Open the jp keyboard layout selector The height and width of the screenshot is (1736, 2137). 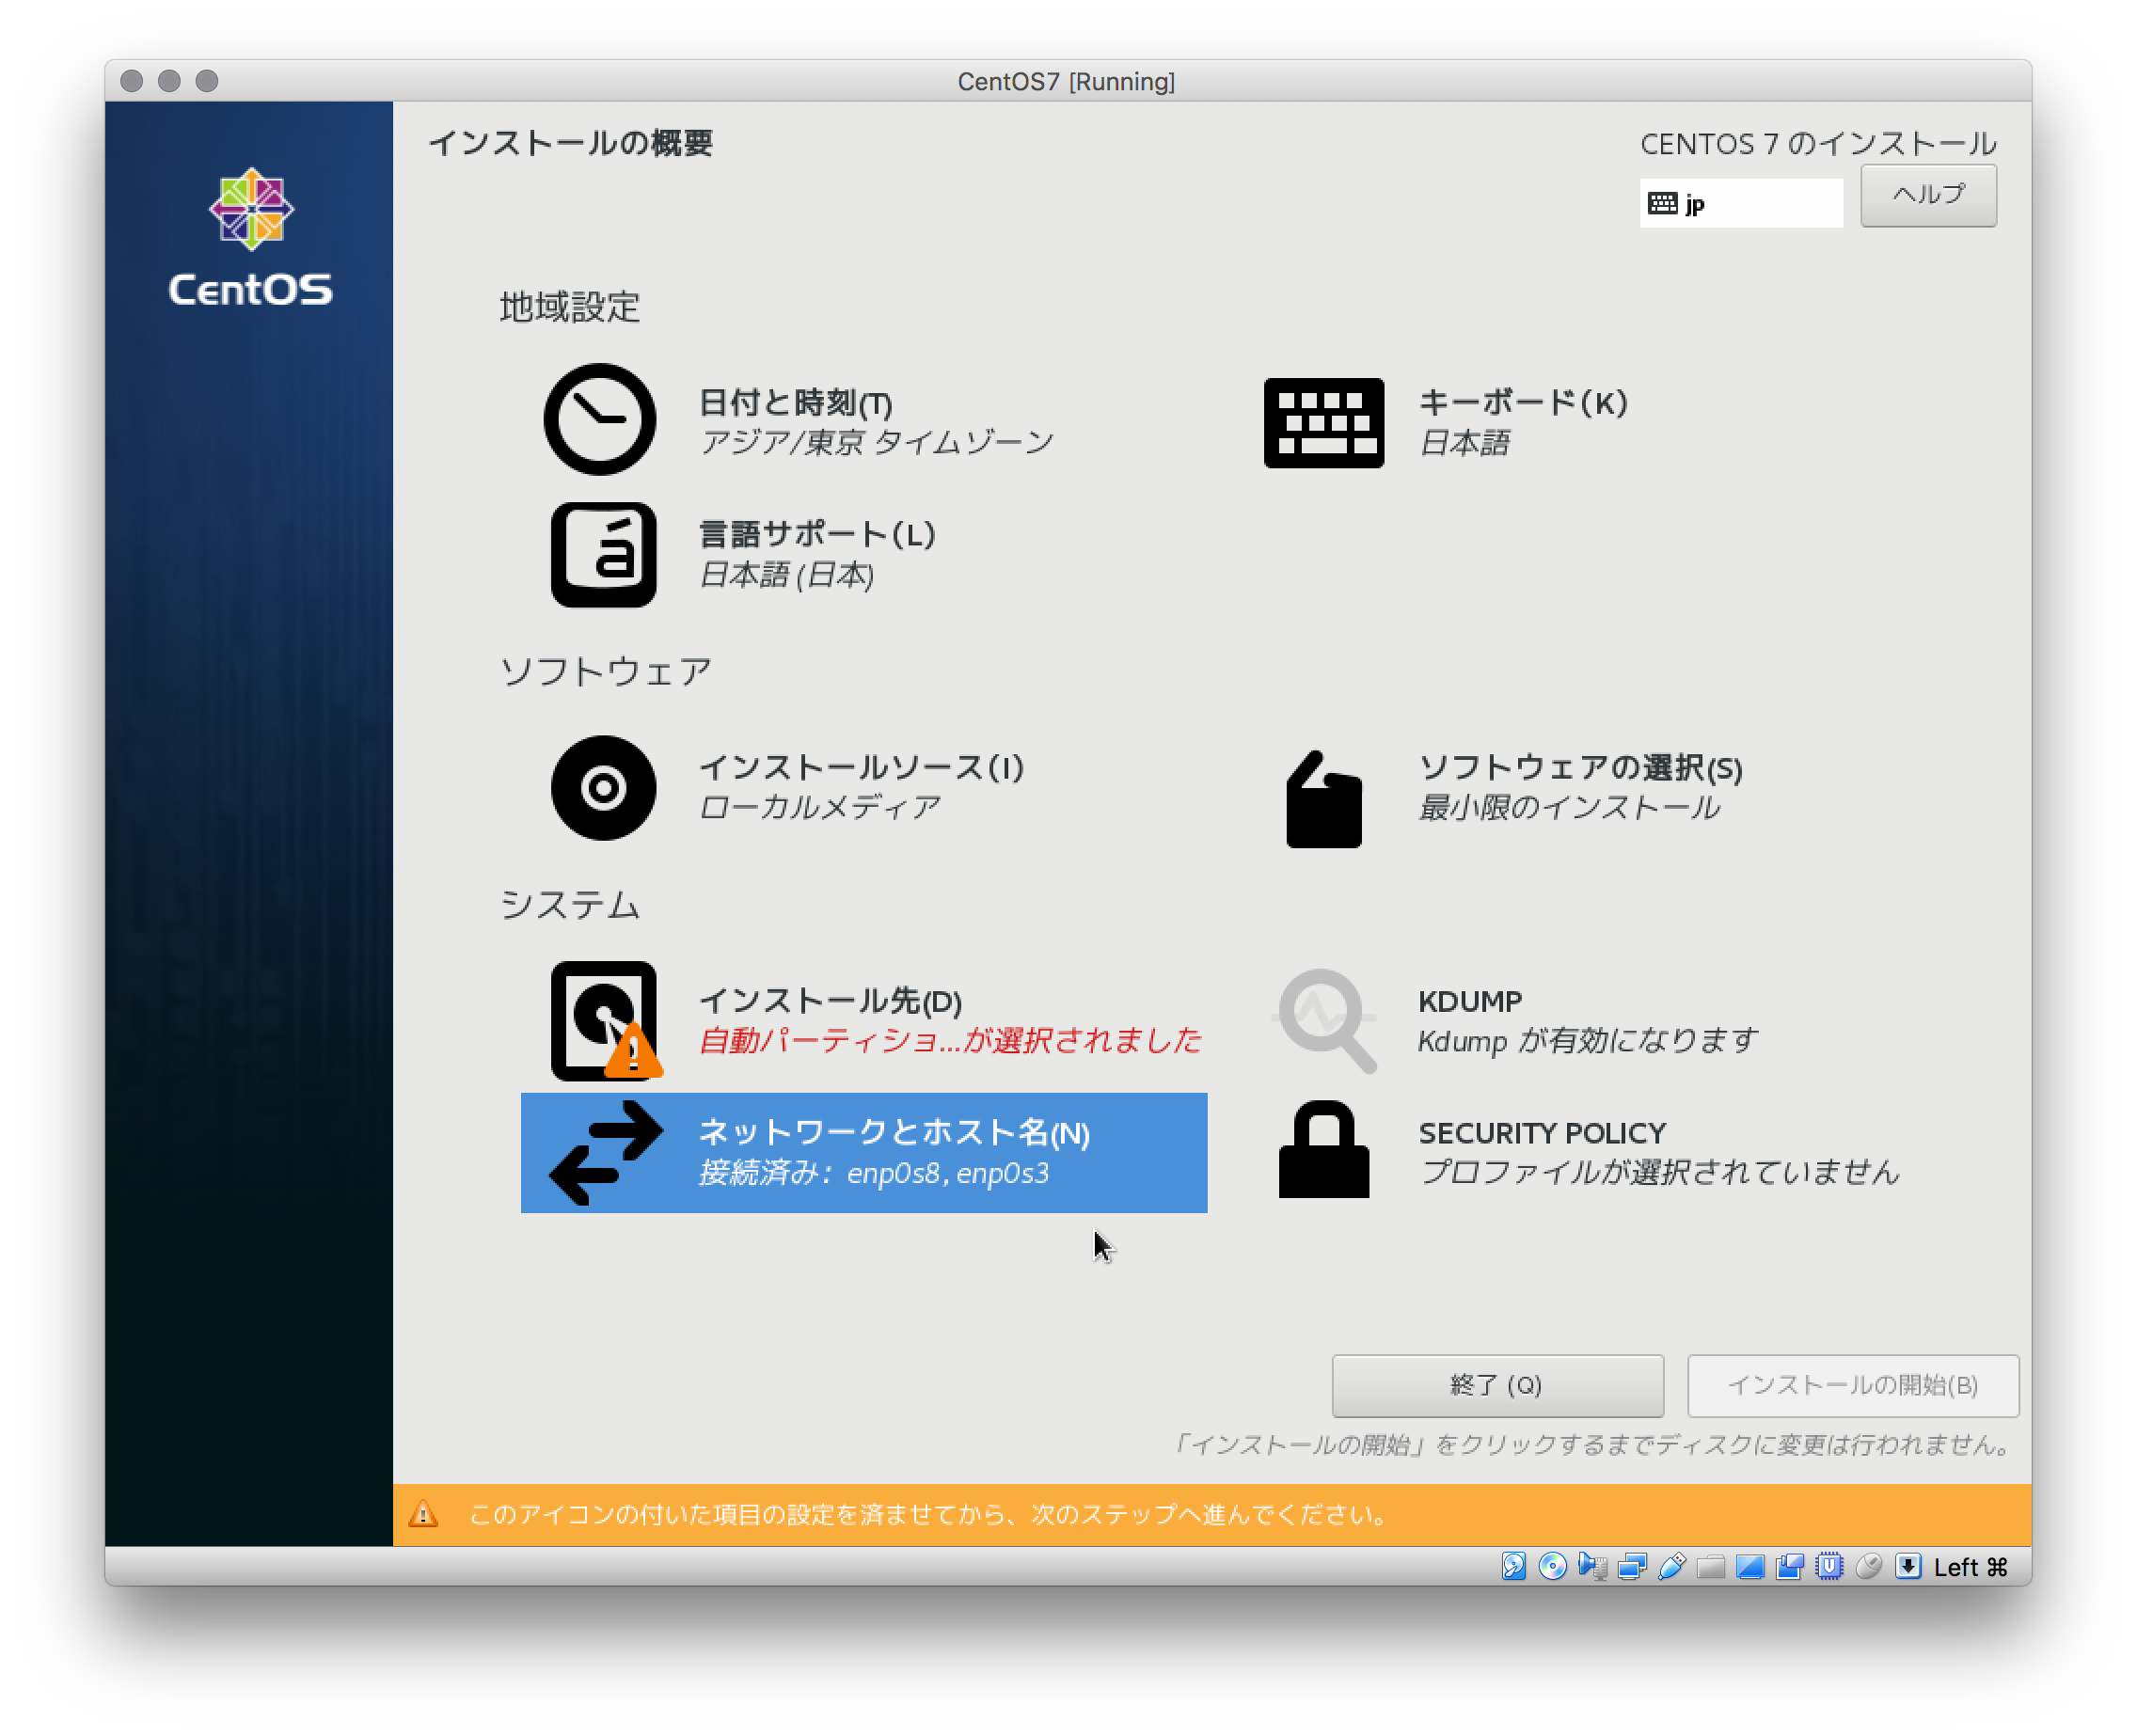click(x=1740, y=202)
